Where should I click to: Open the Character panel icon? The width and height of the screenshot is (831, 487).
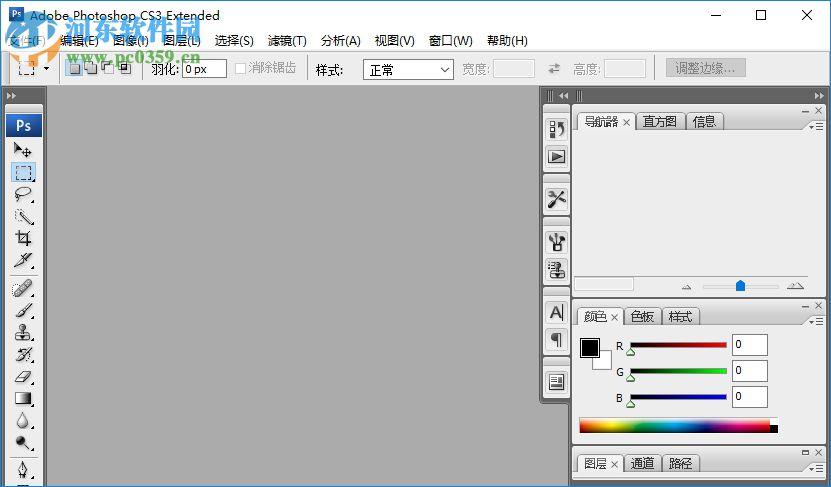coord(556,313)
